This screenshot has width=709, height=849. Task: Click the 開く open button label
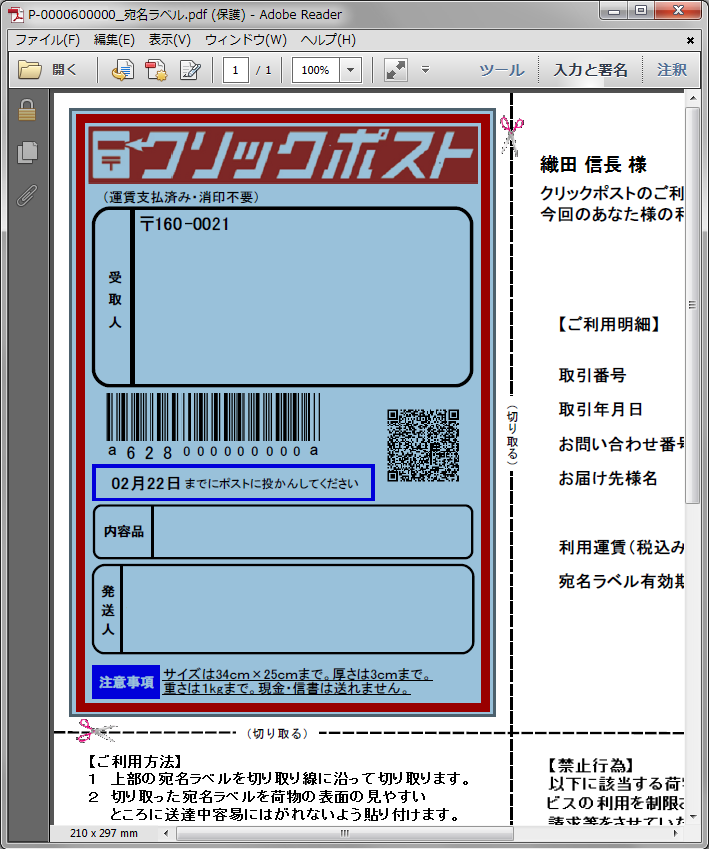pyautogui.click(x=64, y=70)
